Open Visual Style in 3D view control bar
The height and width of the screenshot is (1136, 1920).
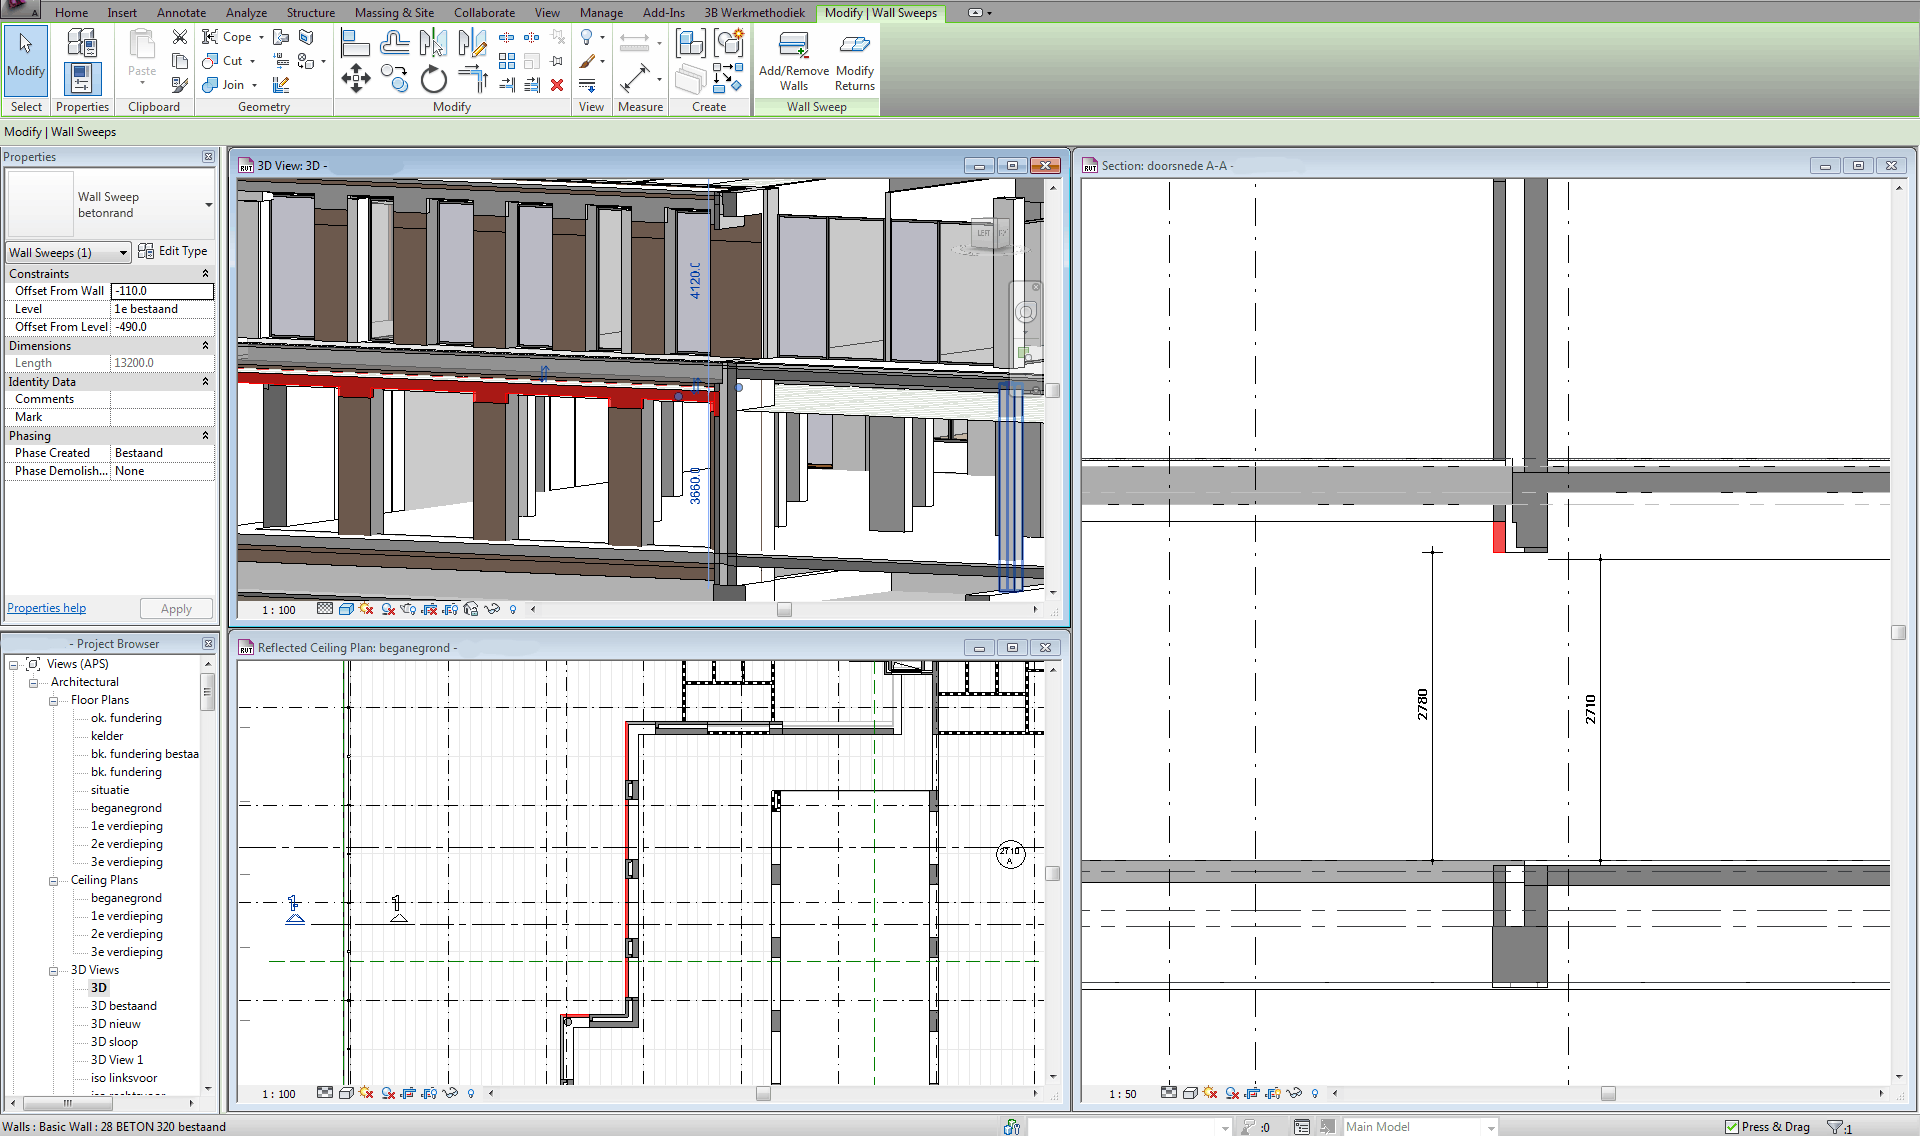(x=346, y=609)
